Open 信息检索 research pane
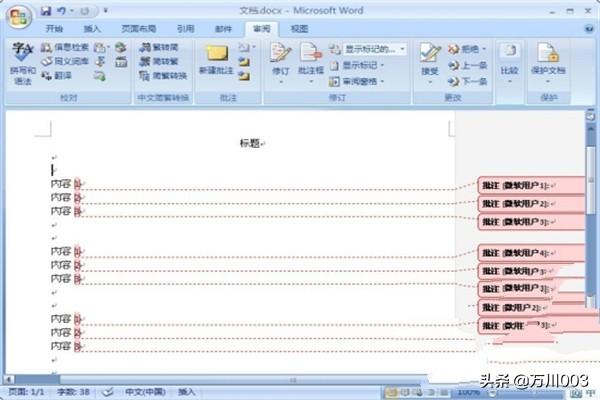The height and width of the screenshot is (400, 600). tap(65, 47)
